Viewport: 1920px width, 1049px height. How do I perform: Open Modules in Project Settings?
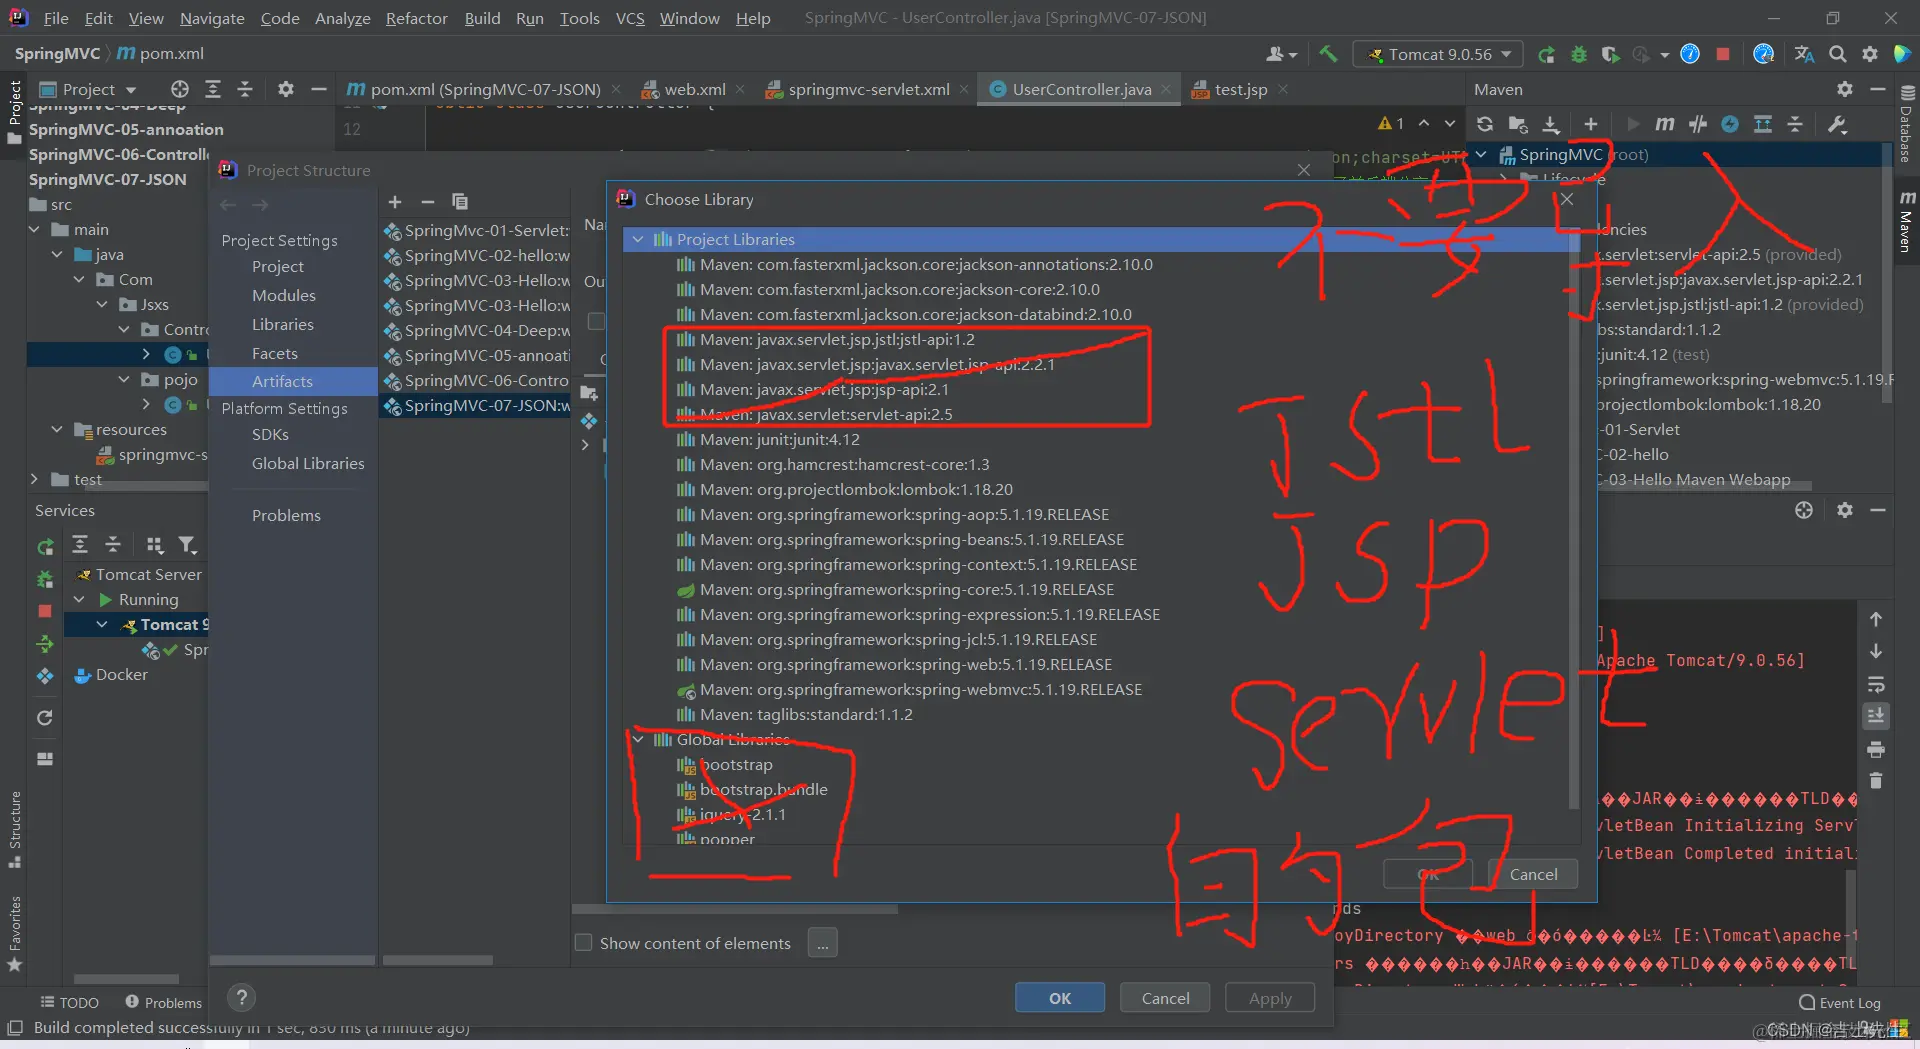pyautogui.click(x=284, y=295)
